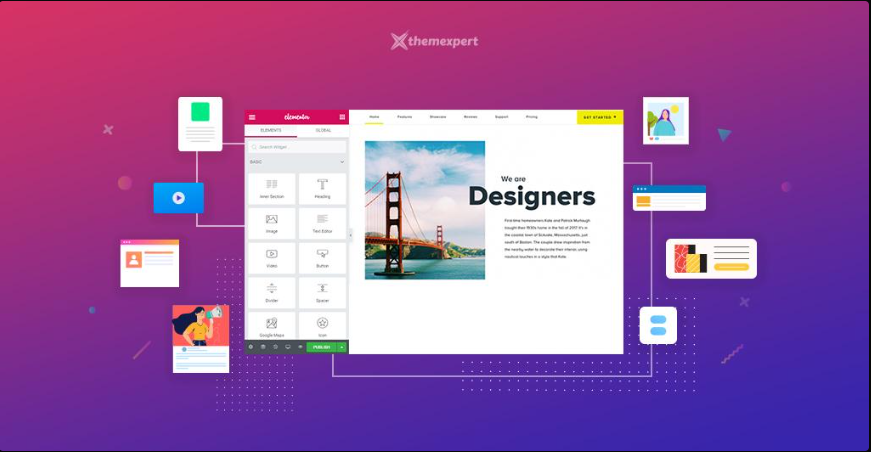
Task: Collapse the Elementor panel with side handle
Action: click(x=350, y=234)
